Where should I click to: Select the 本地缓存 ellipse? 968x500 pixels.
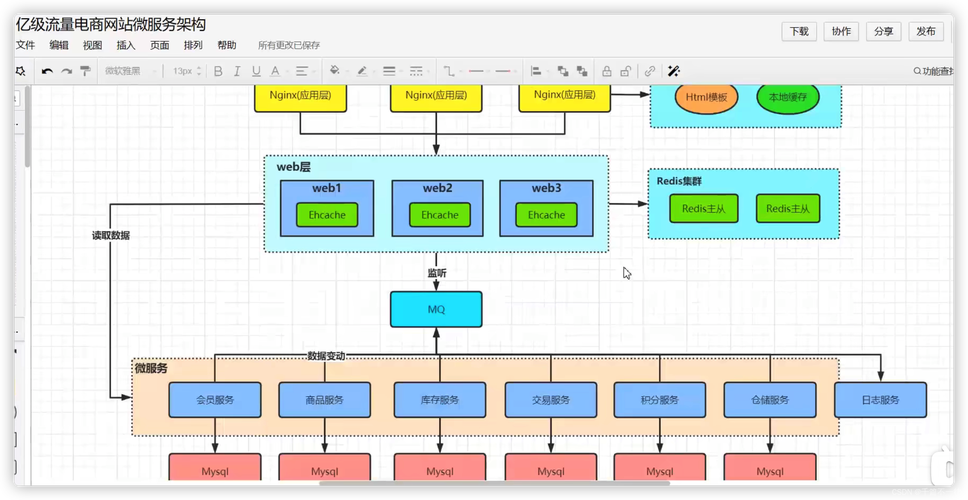point(788,97)
